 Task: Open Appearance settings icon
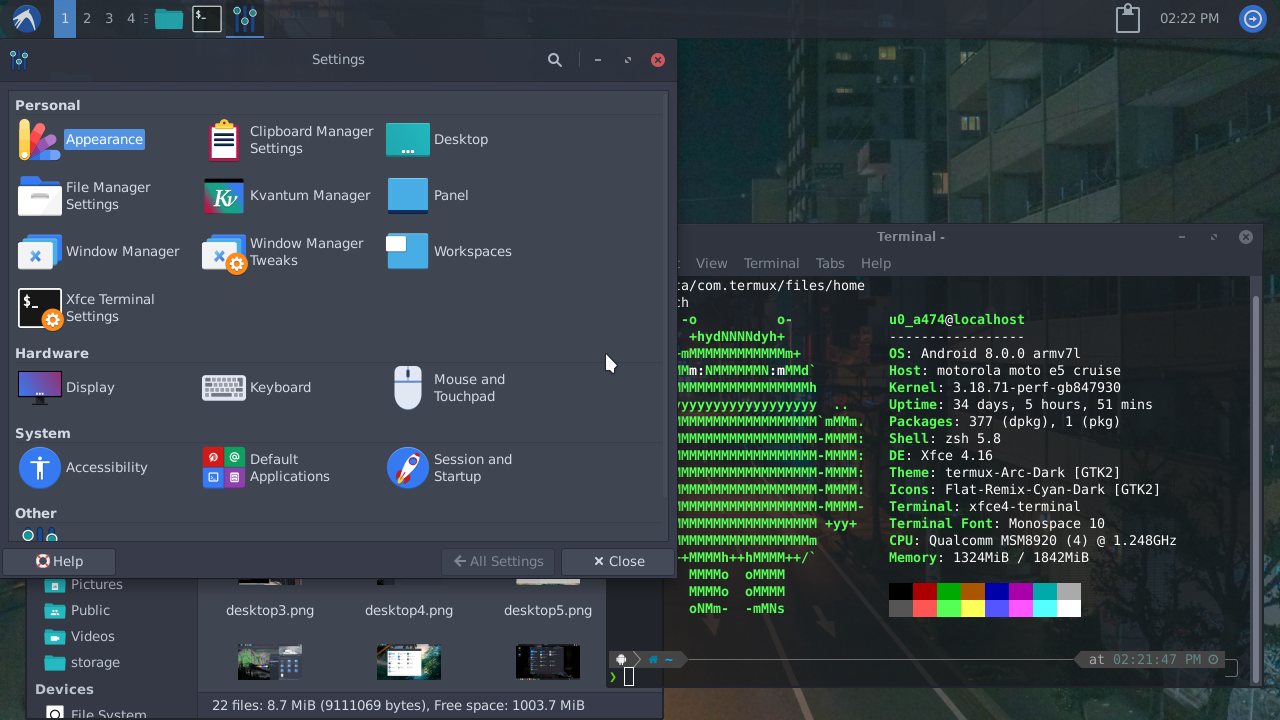click(x=39, y=140)
